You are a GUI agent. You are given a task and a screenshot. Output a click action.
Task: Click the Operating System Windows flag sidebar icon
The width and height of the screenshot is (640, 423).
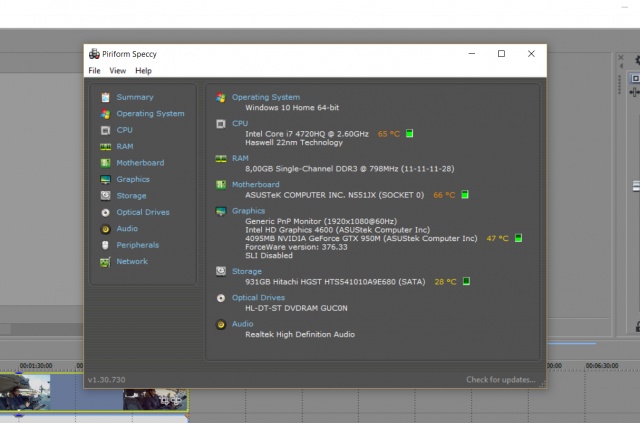click(105, 114)
